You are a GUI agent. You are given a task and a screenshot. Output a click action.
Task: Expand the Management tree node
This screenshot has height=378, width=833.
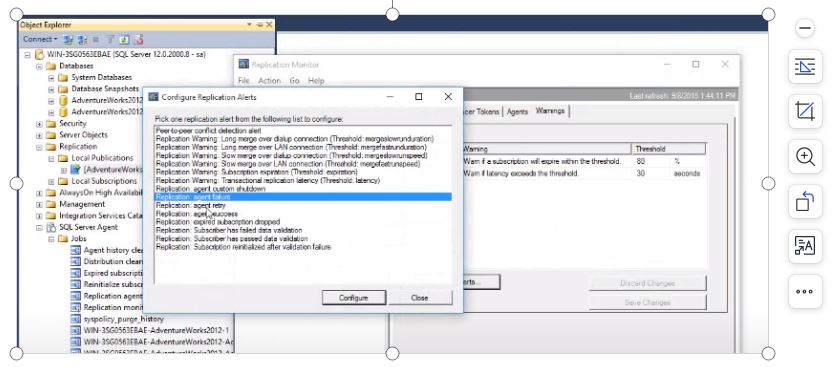pos(39,204)
